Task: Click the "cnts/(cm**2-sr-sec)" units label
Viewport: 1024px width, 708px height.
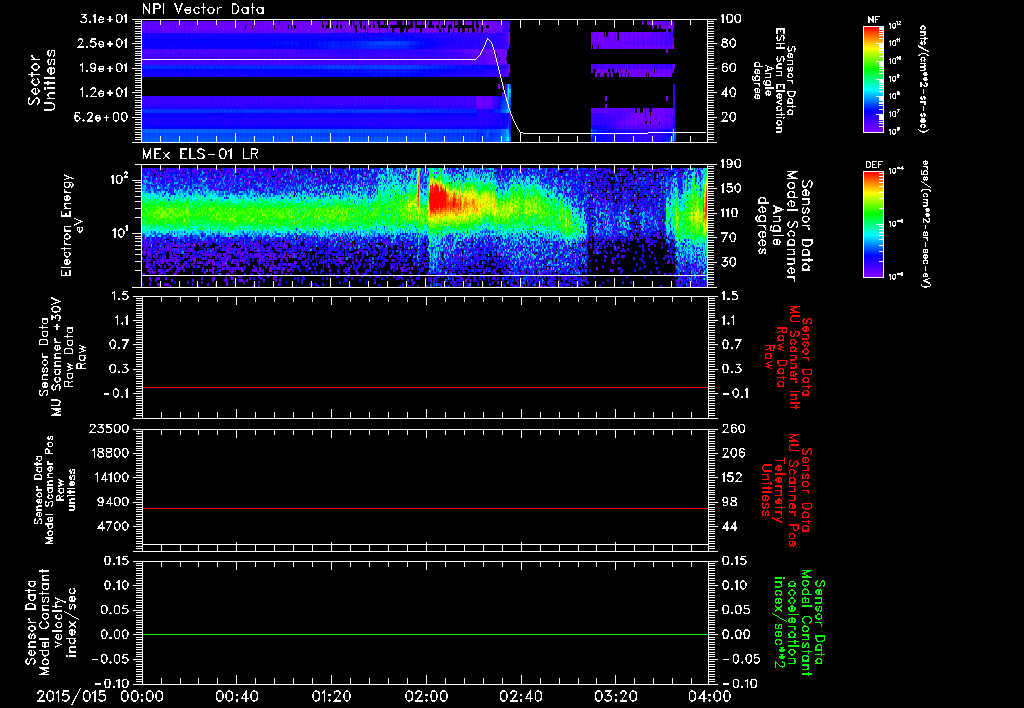Action: [x=923, y=78]
